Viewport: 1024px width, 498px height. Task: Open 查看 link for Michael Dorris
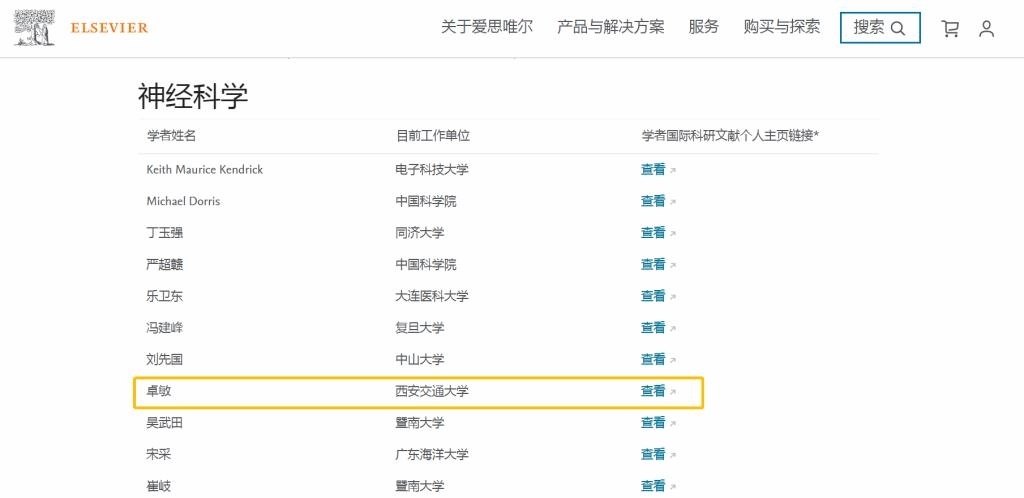click(653, 201)
